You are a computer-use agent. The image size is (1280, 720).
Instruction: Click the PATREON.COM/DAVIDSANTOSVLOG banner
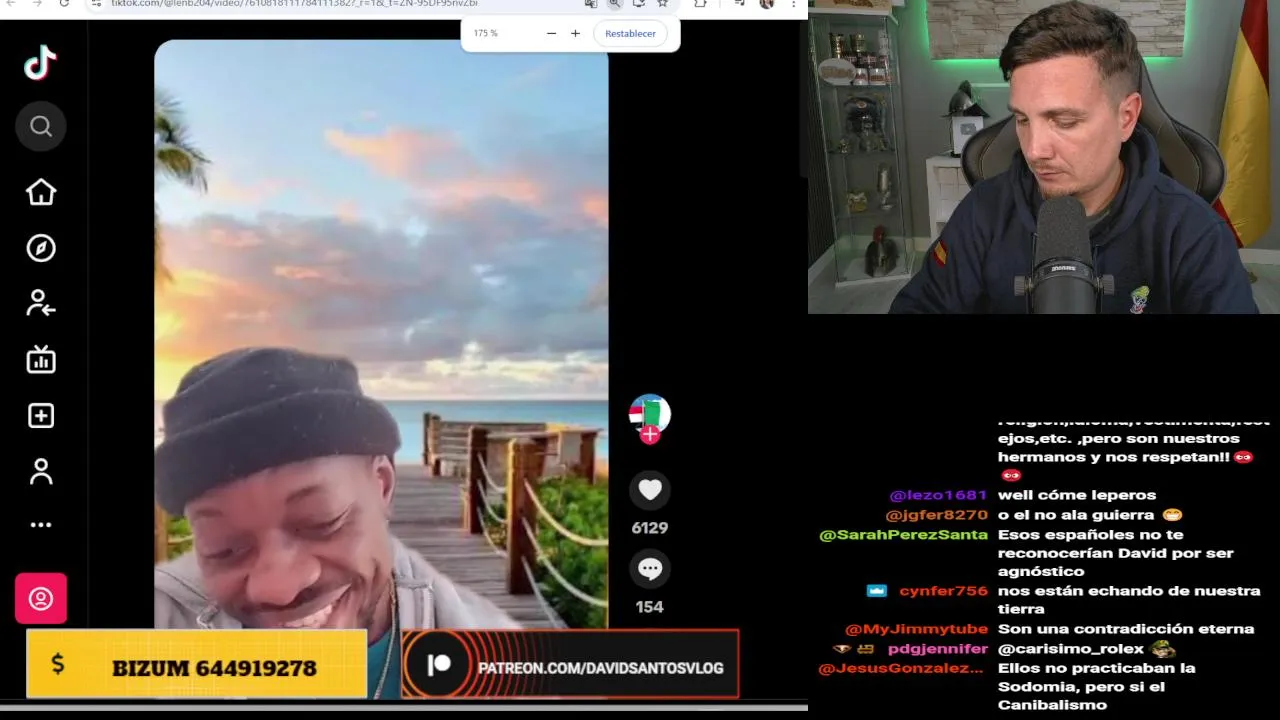tap(570, 664)
